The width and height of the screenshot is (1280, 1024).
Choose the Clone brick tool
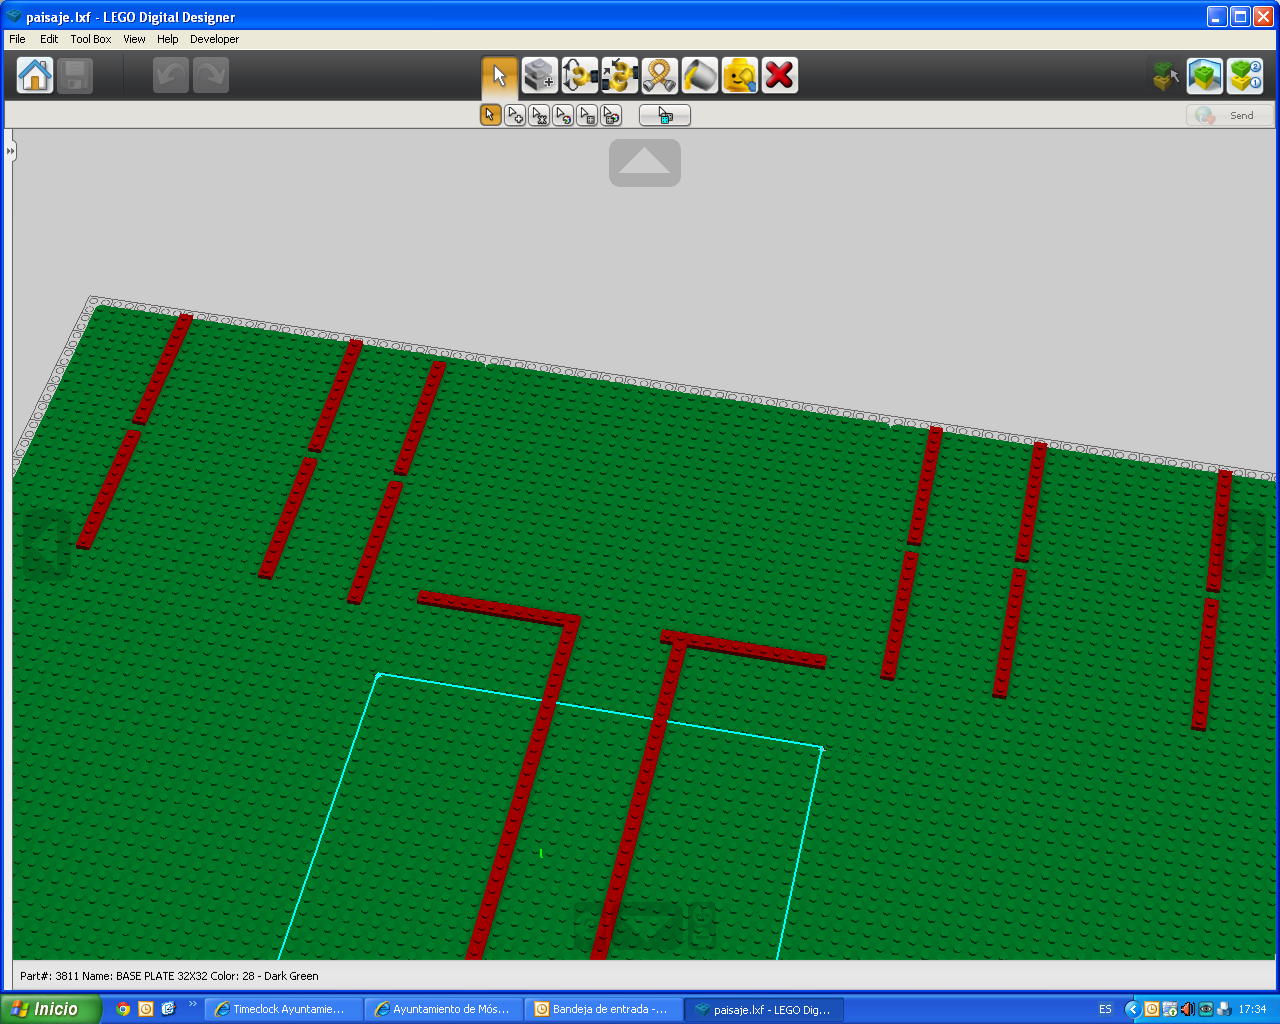540,75
